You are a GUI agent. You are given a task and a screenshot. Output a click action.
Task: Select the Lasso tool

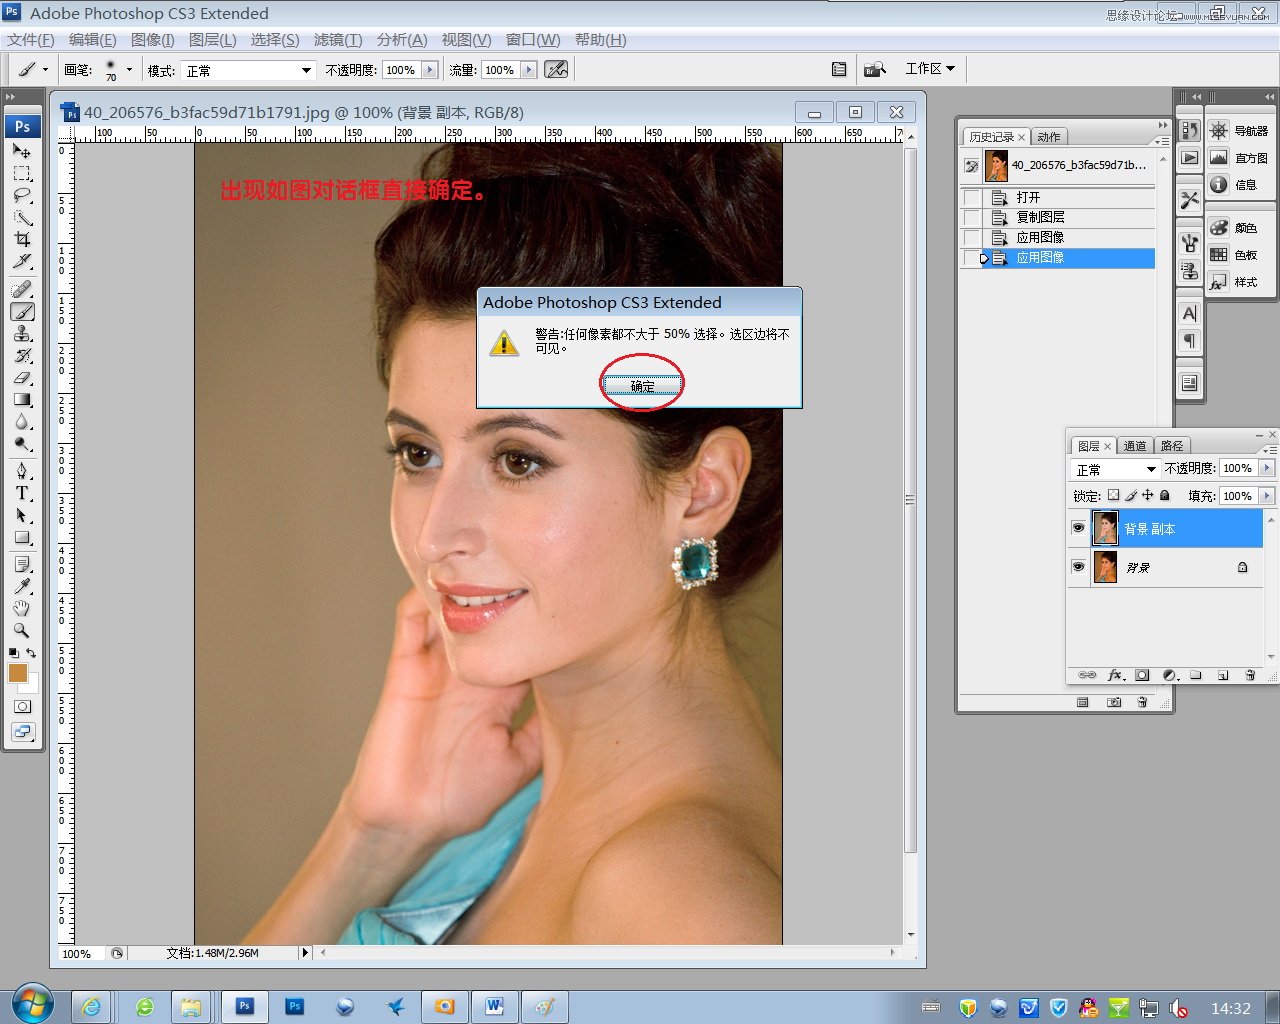pyautogui.click(x=22, y=195)
